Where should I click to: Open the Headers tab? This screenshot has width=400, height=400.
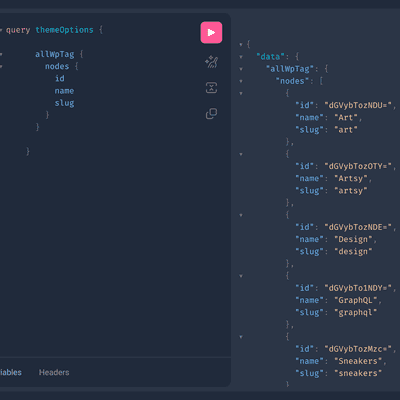point(54,372)
